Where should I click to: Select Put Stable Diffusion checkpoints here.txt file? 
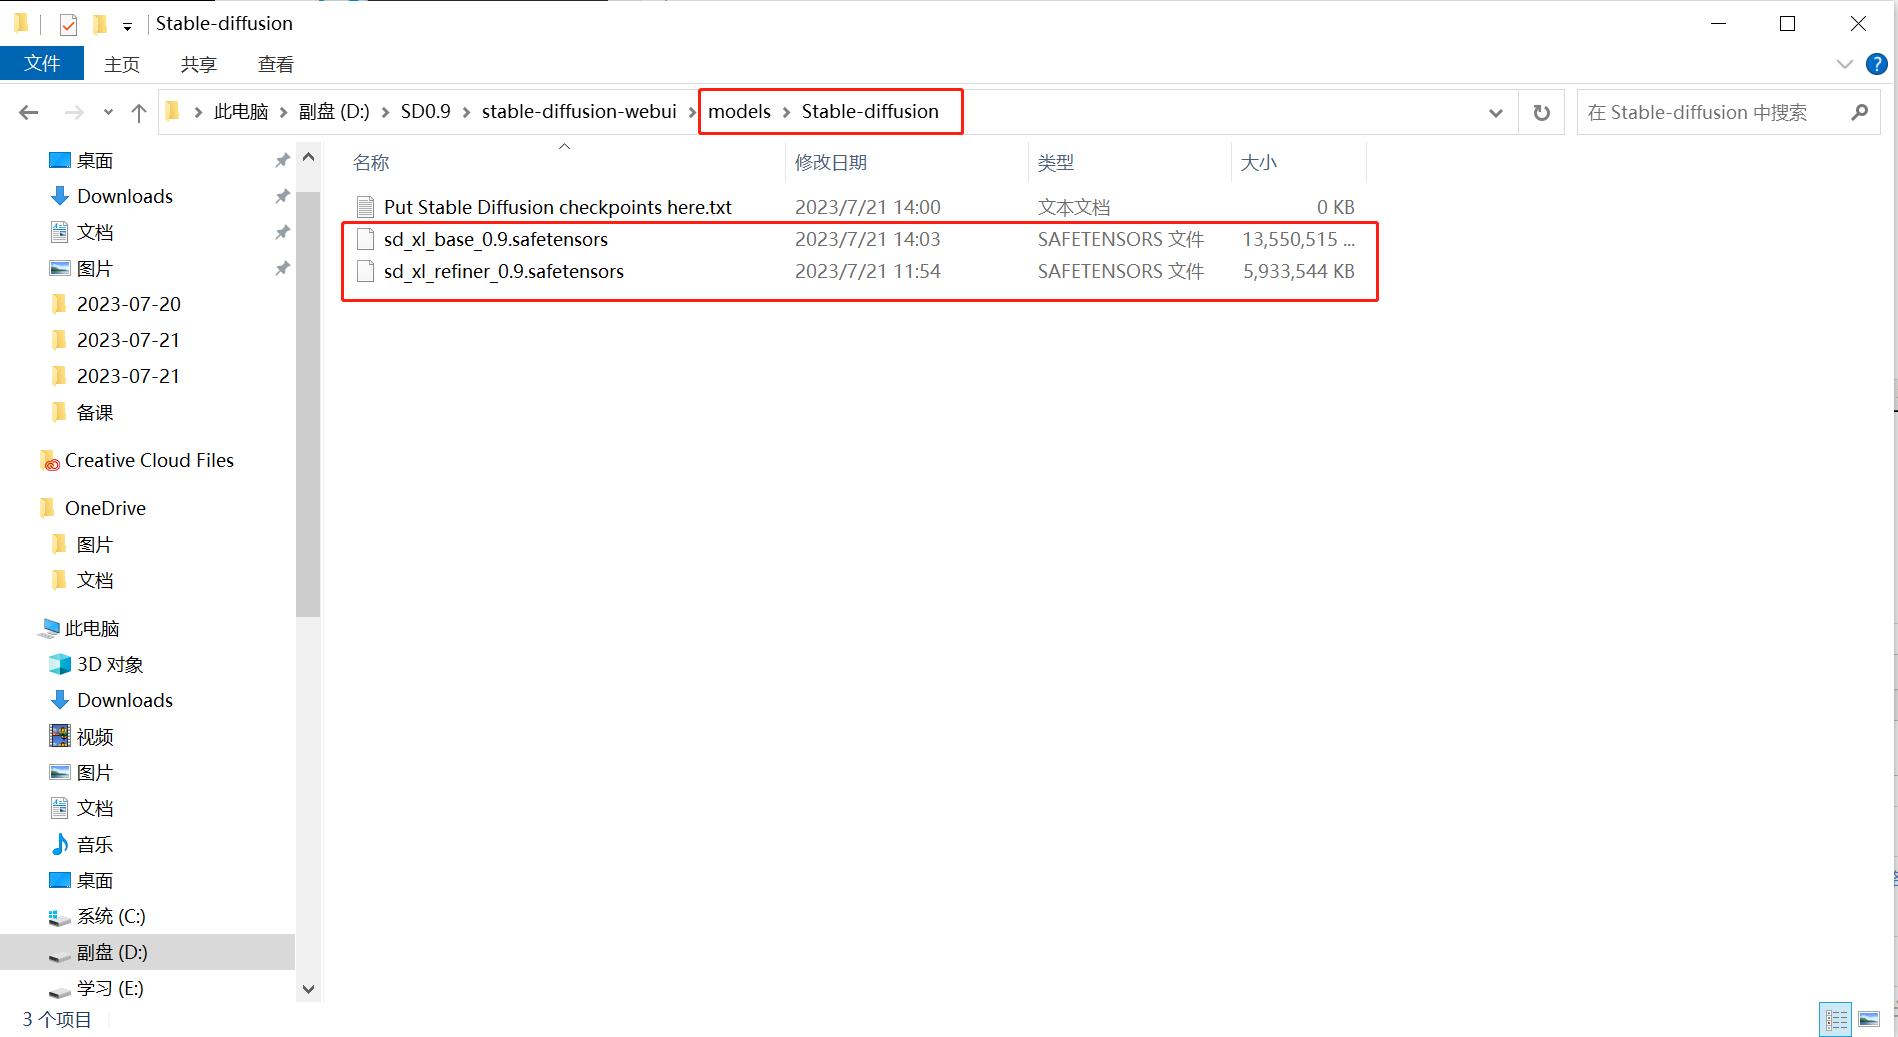tap(557, 207)
